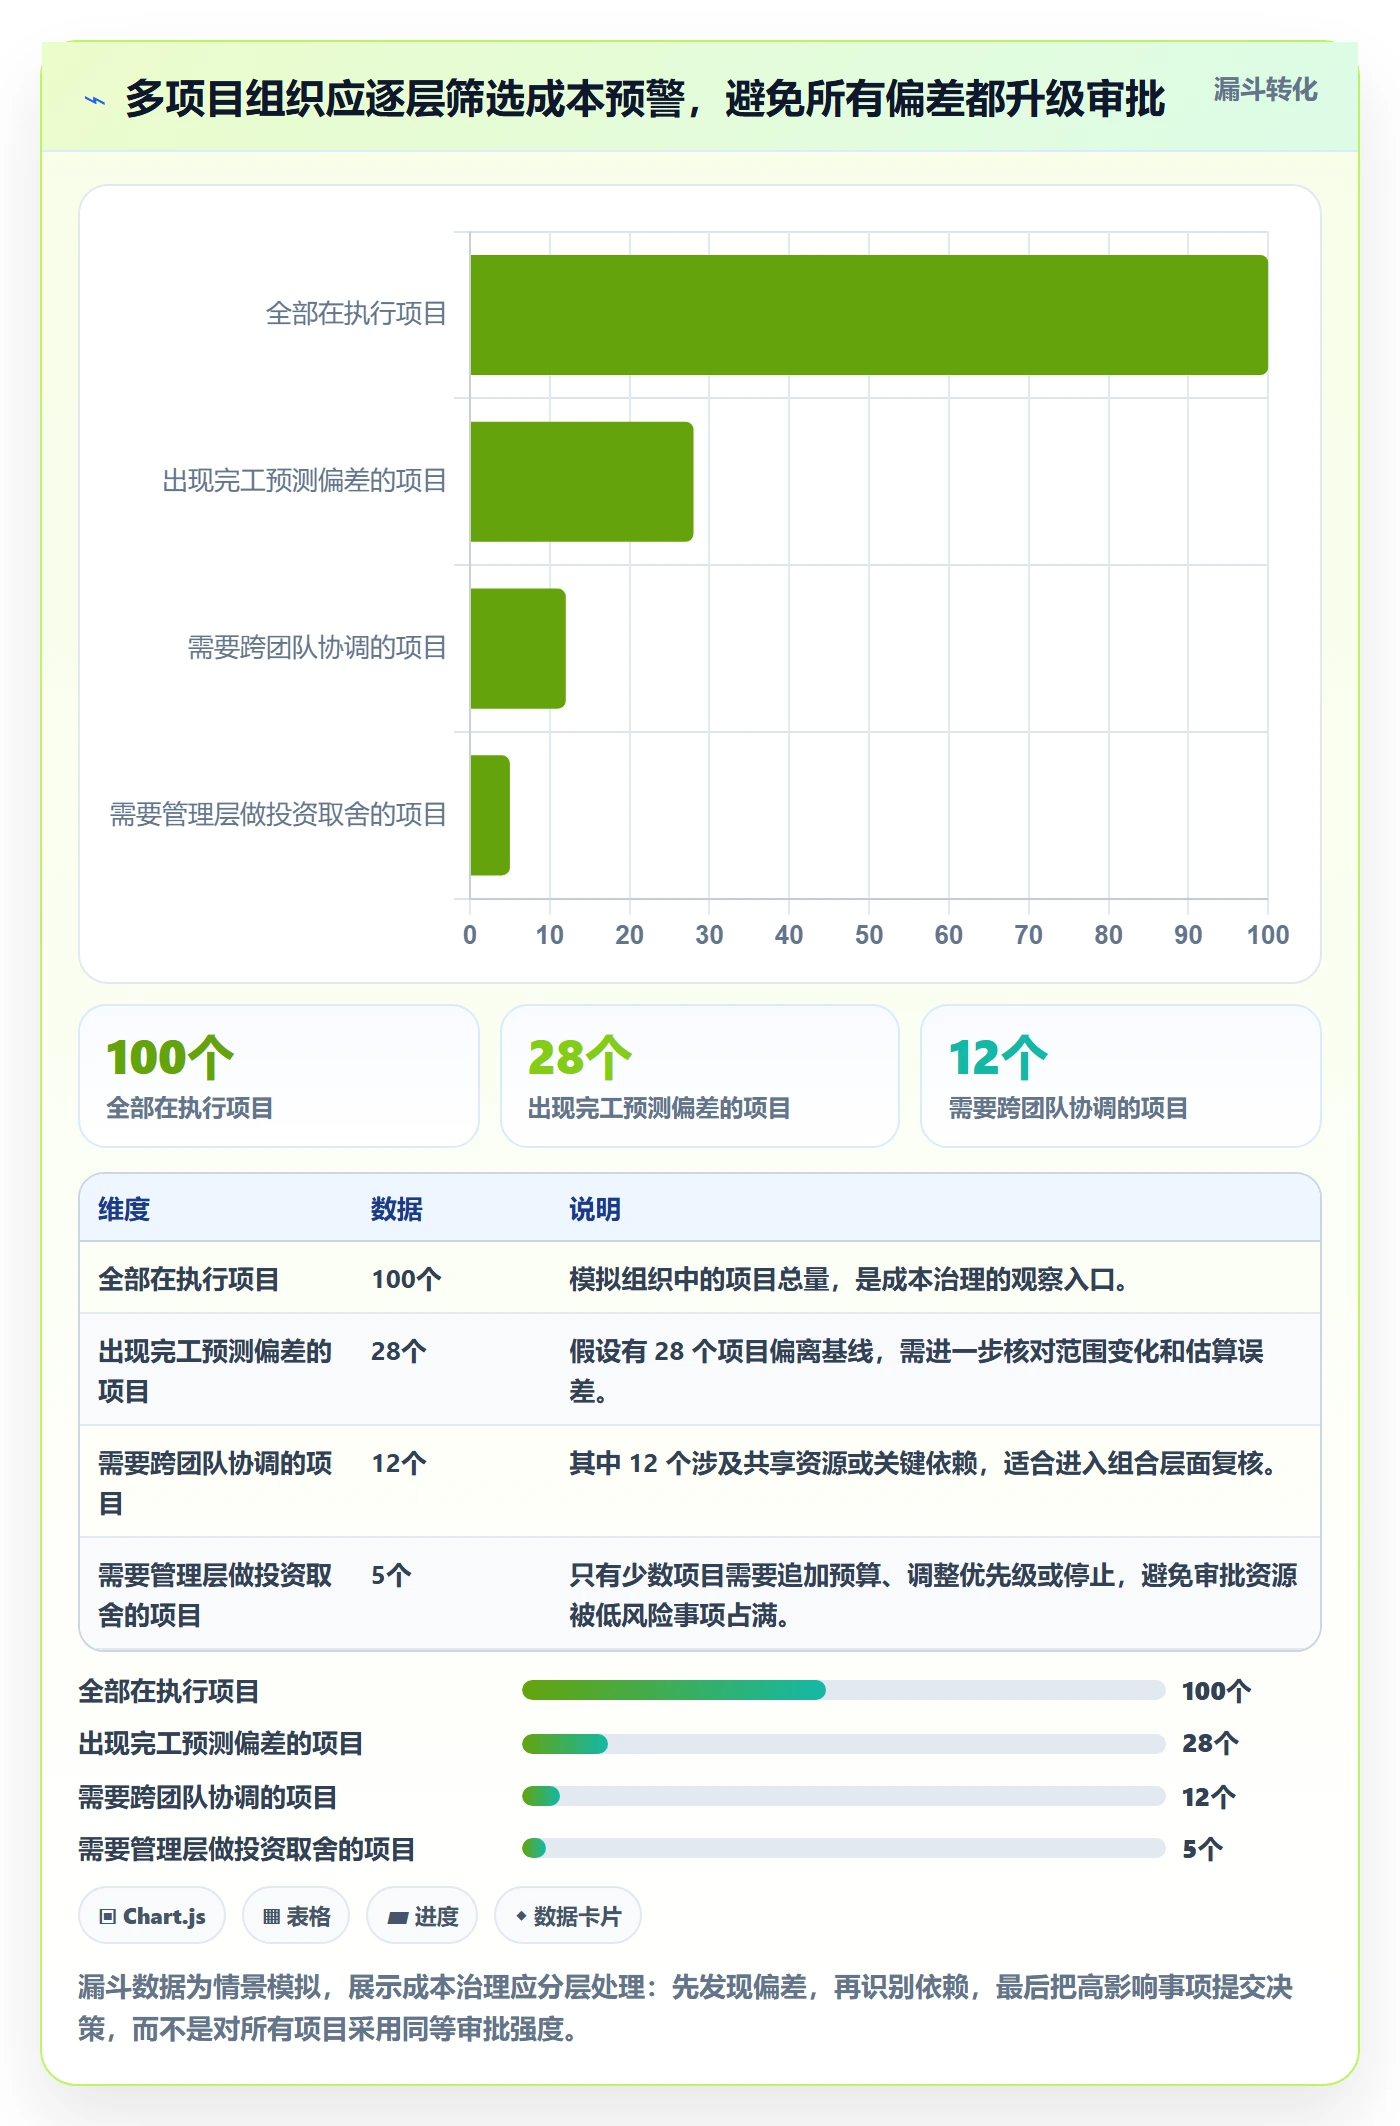The height and width of the screenshot is (2126, 1400).
Task: Click the Chart.js chip
Action: [x=152, y=1916]
